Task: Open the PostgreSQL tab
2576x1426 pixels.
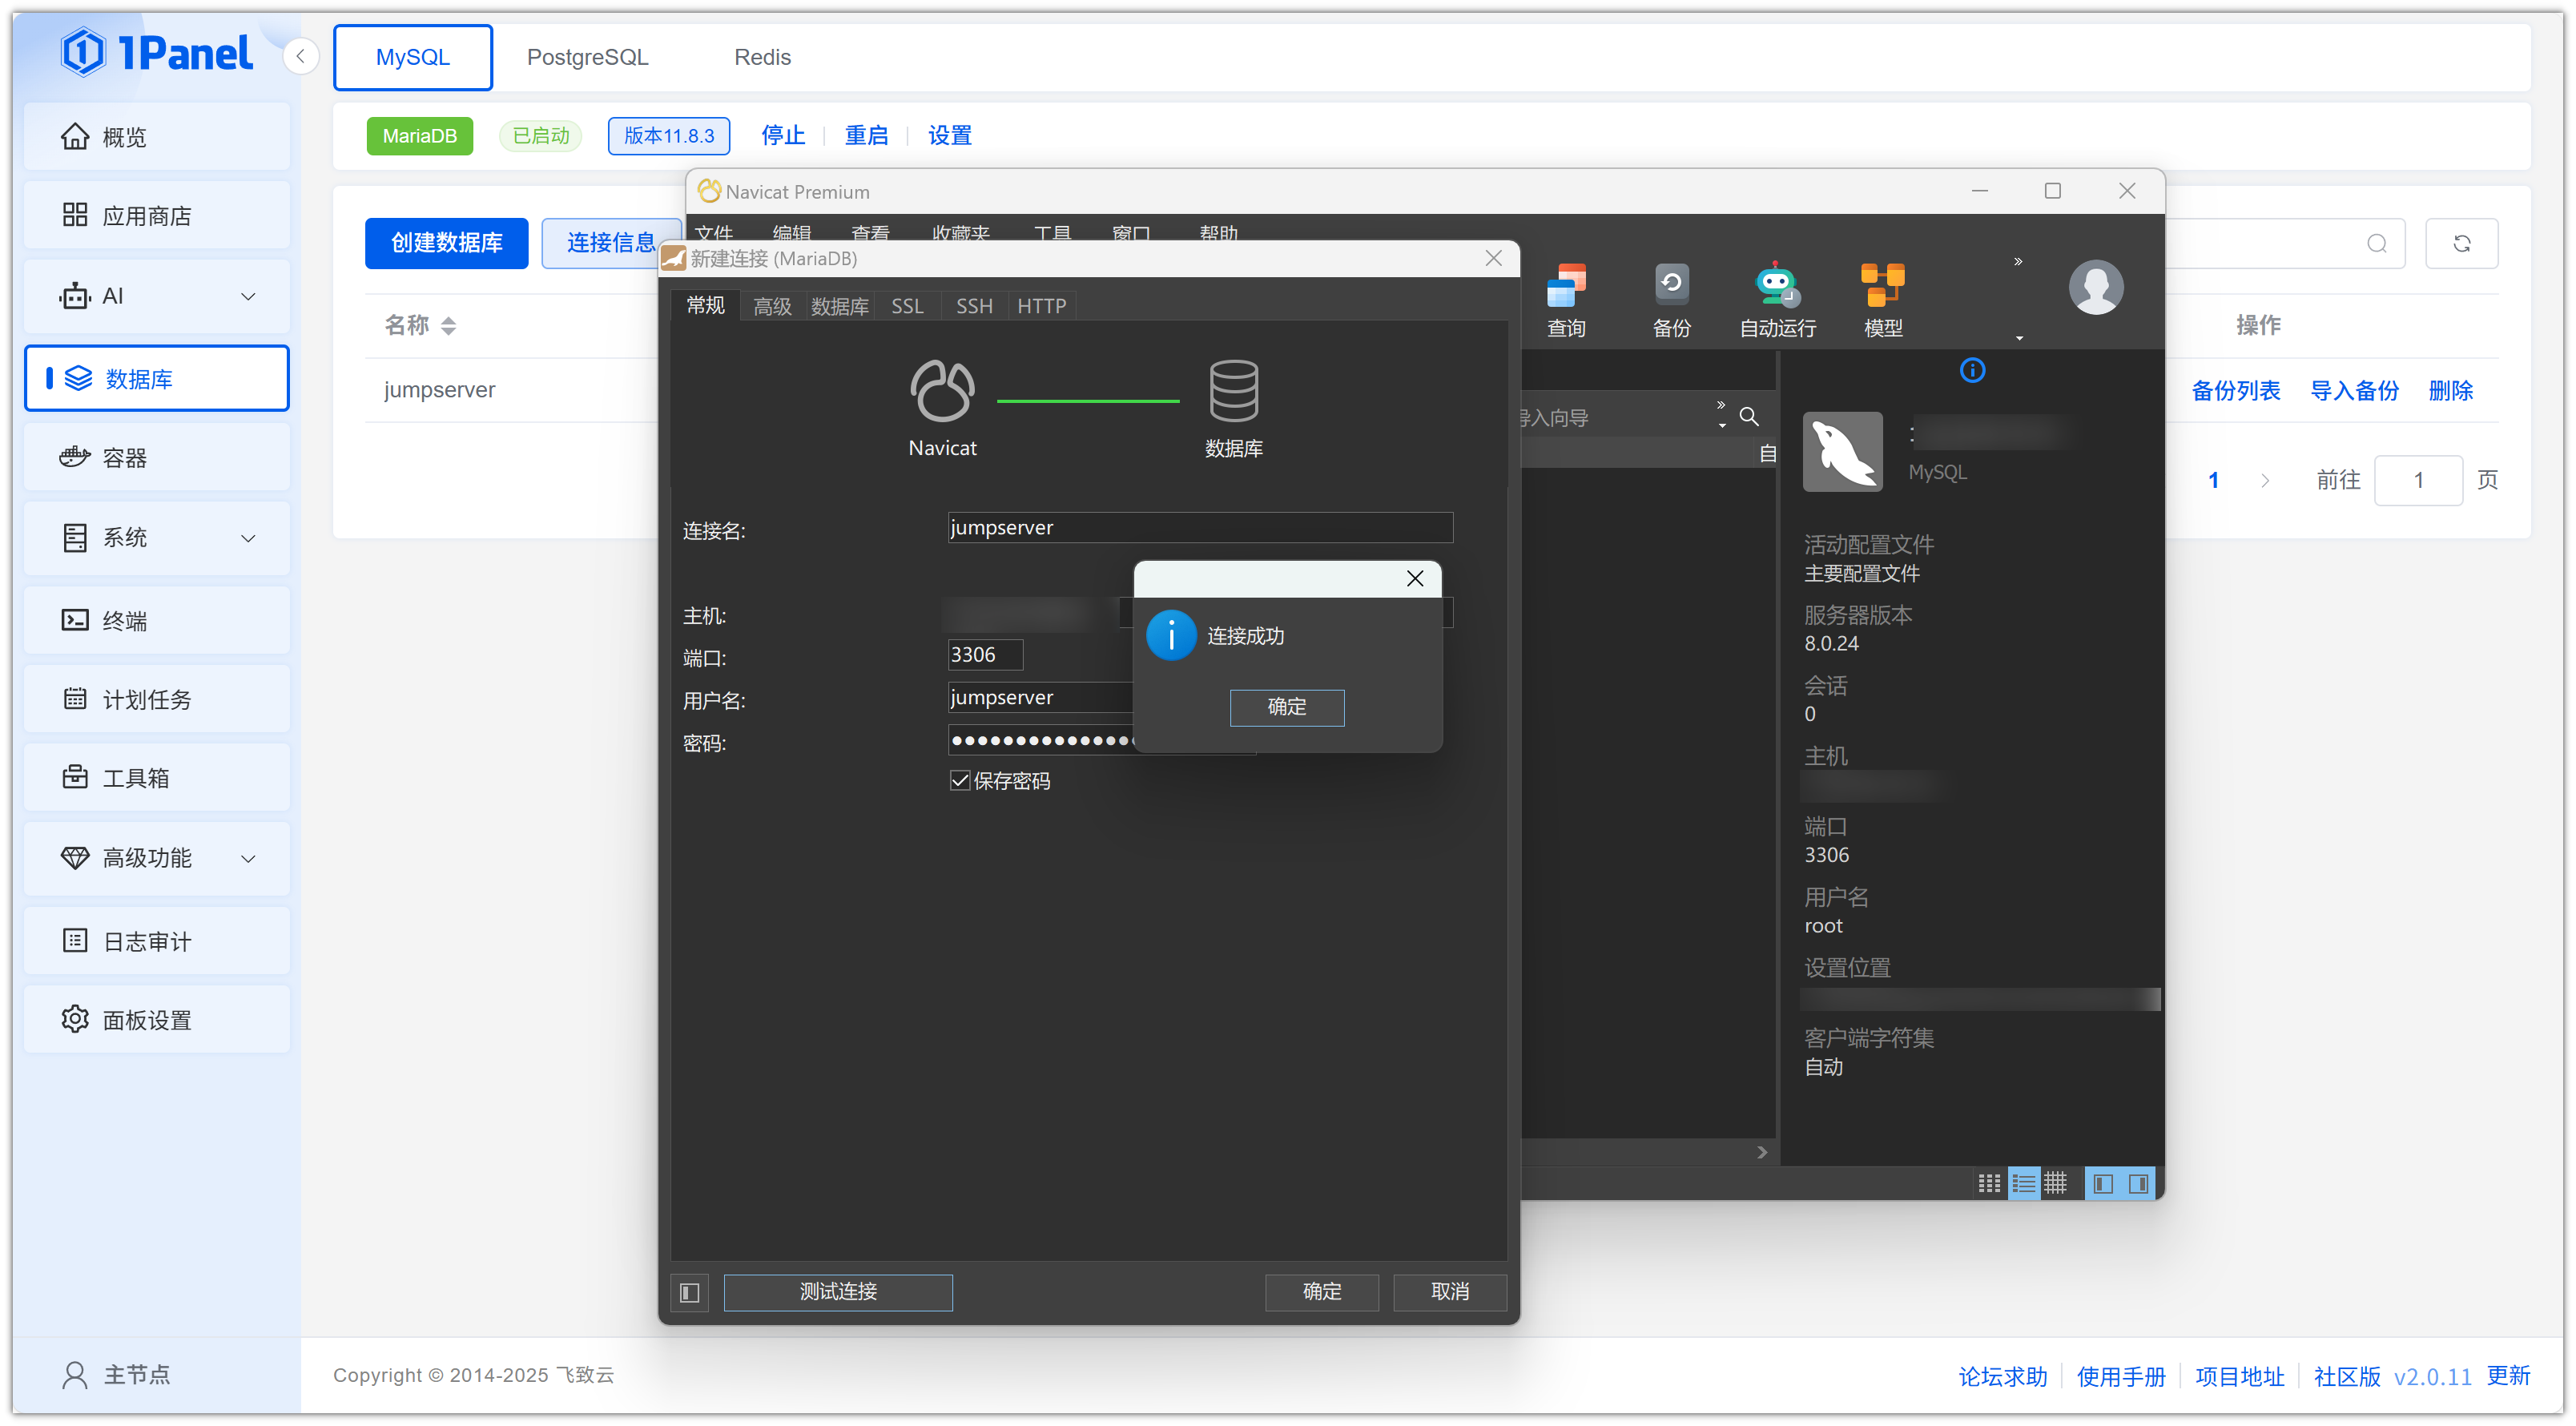Action: pos(587,57)
